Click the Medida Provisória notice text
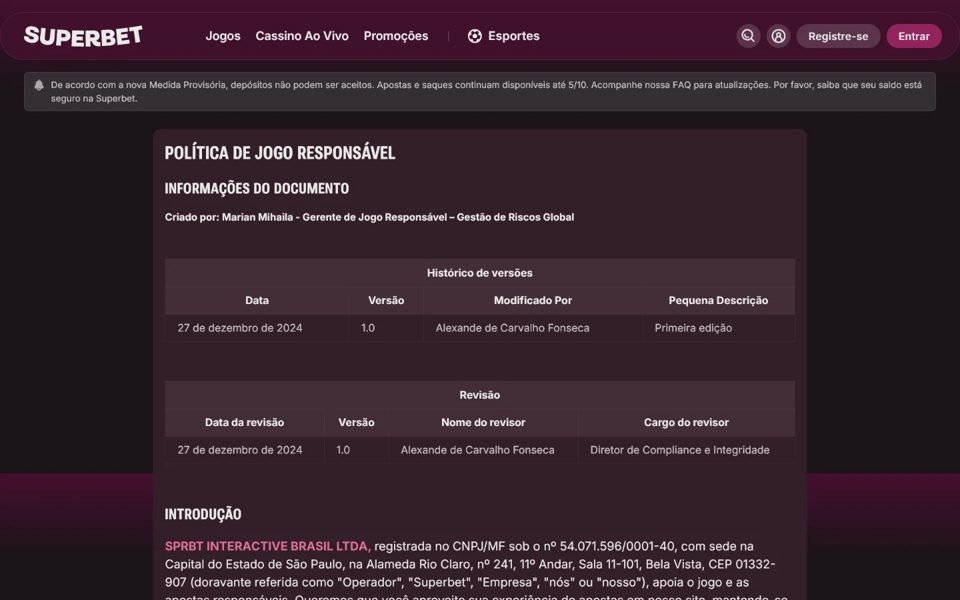Screen dimensions: 960x600 point(486,92)
